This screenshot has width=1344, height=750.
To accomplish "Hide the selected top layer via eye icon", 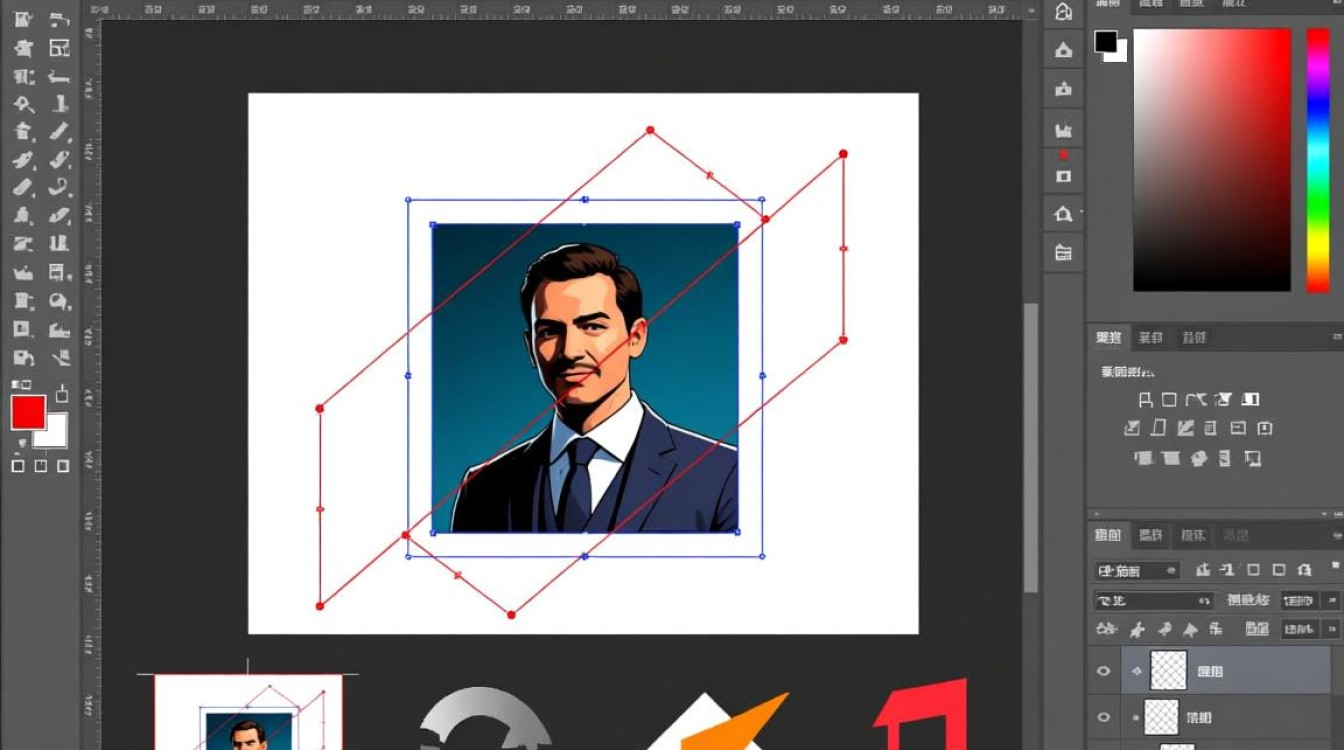I will 1104,671.
